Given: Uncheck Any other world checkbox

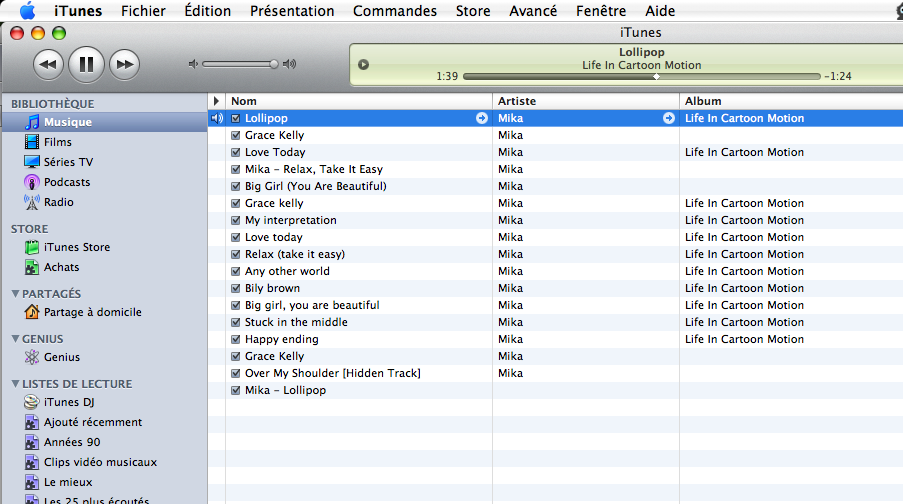Looking at the screenshot, I should click(236, 271).
